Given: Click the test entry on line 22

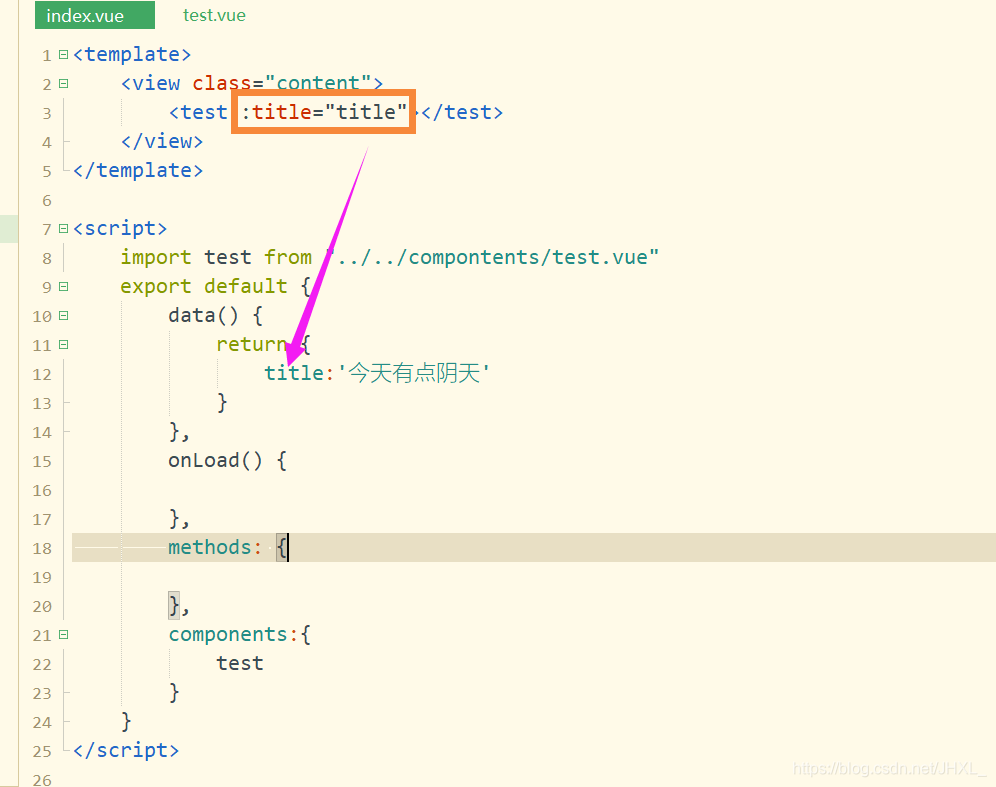Looking at the screenshot, I should pos(239,664).
